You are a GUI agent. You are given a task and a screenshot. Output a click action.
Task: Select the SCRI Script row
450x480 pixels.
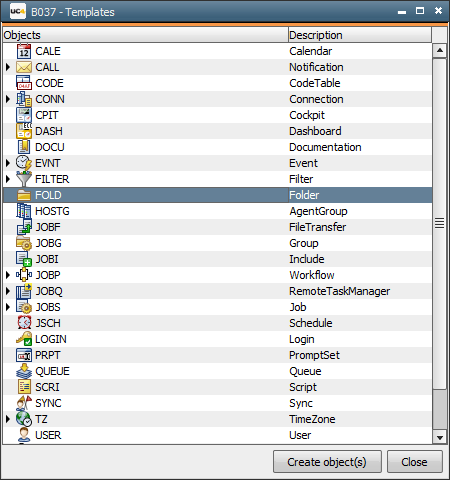(x=217, y=387)
